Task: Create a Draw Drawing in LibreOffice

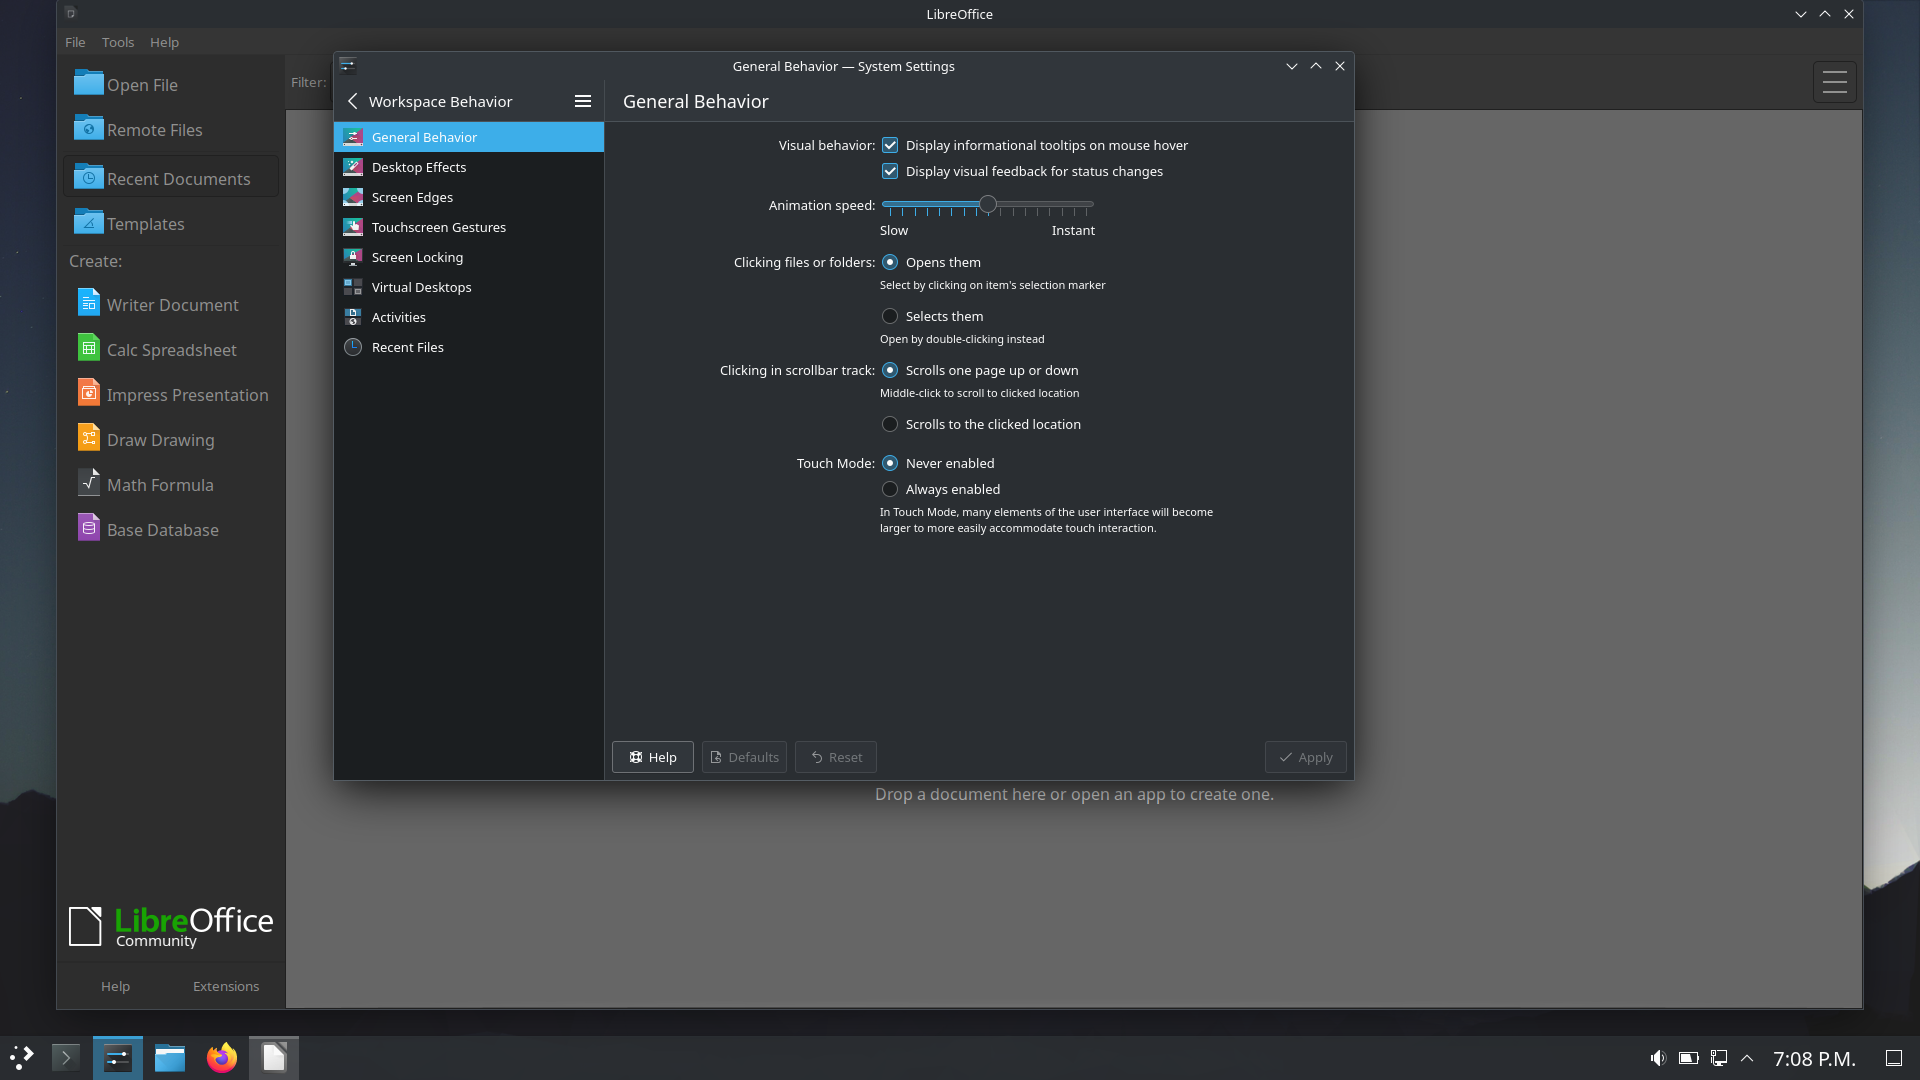Action: point(171,439)
